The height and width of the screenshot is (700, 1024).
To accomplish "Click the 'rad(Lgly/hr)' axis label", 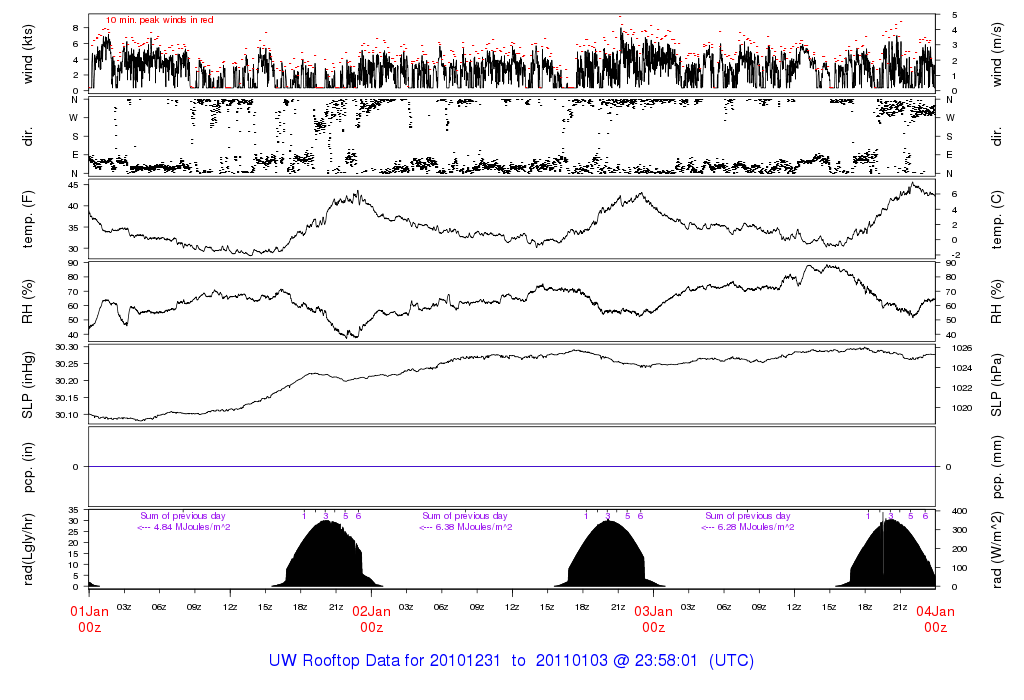I will coord(28,548).
